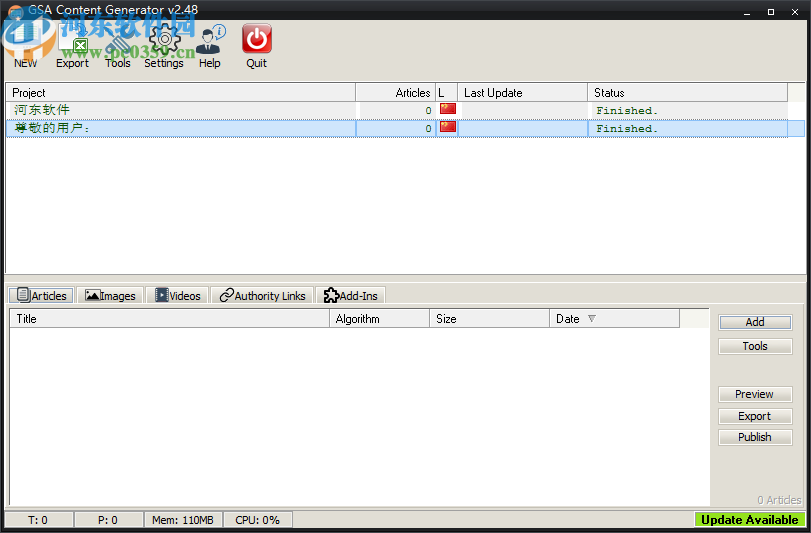Click article count 0 in 河东软件 row
The image size is (811, 533).
click(x=428, y=111)
